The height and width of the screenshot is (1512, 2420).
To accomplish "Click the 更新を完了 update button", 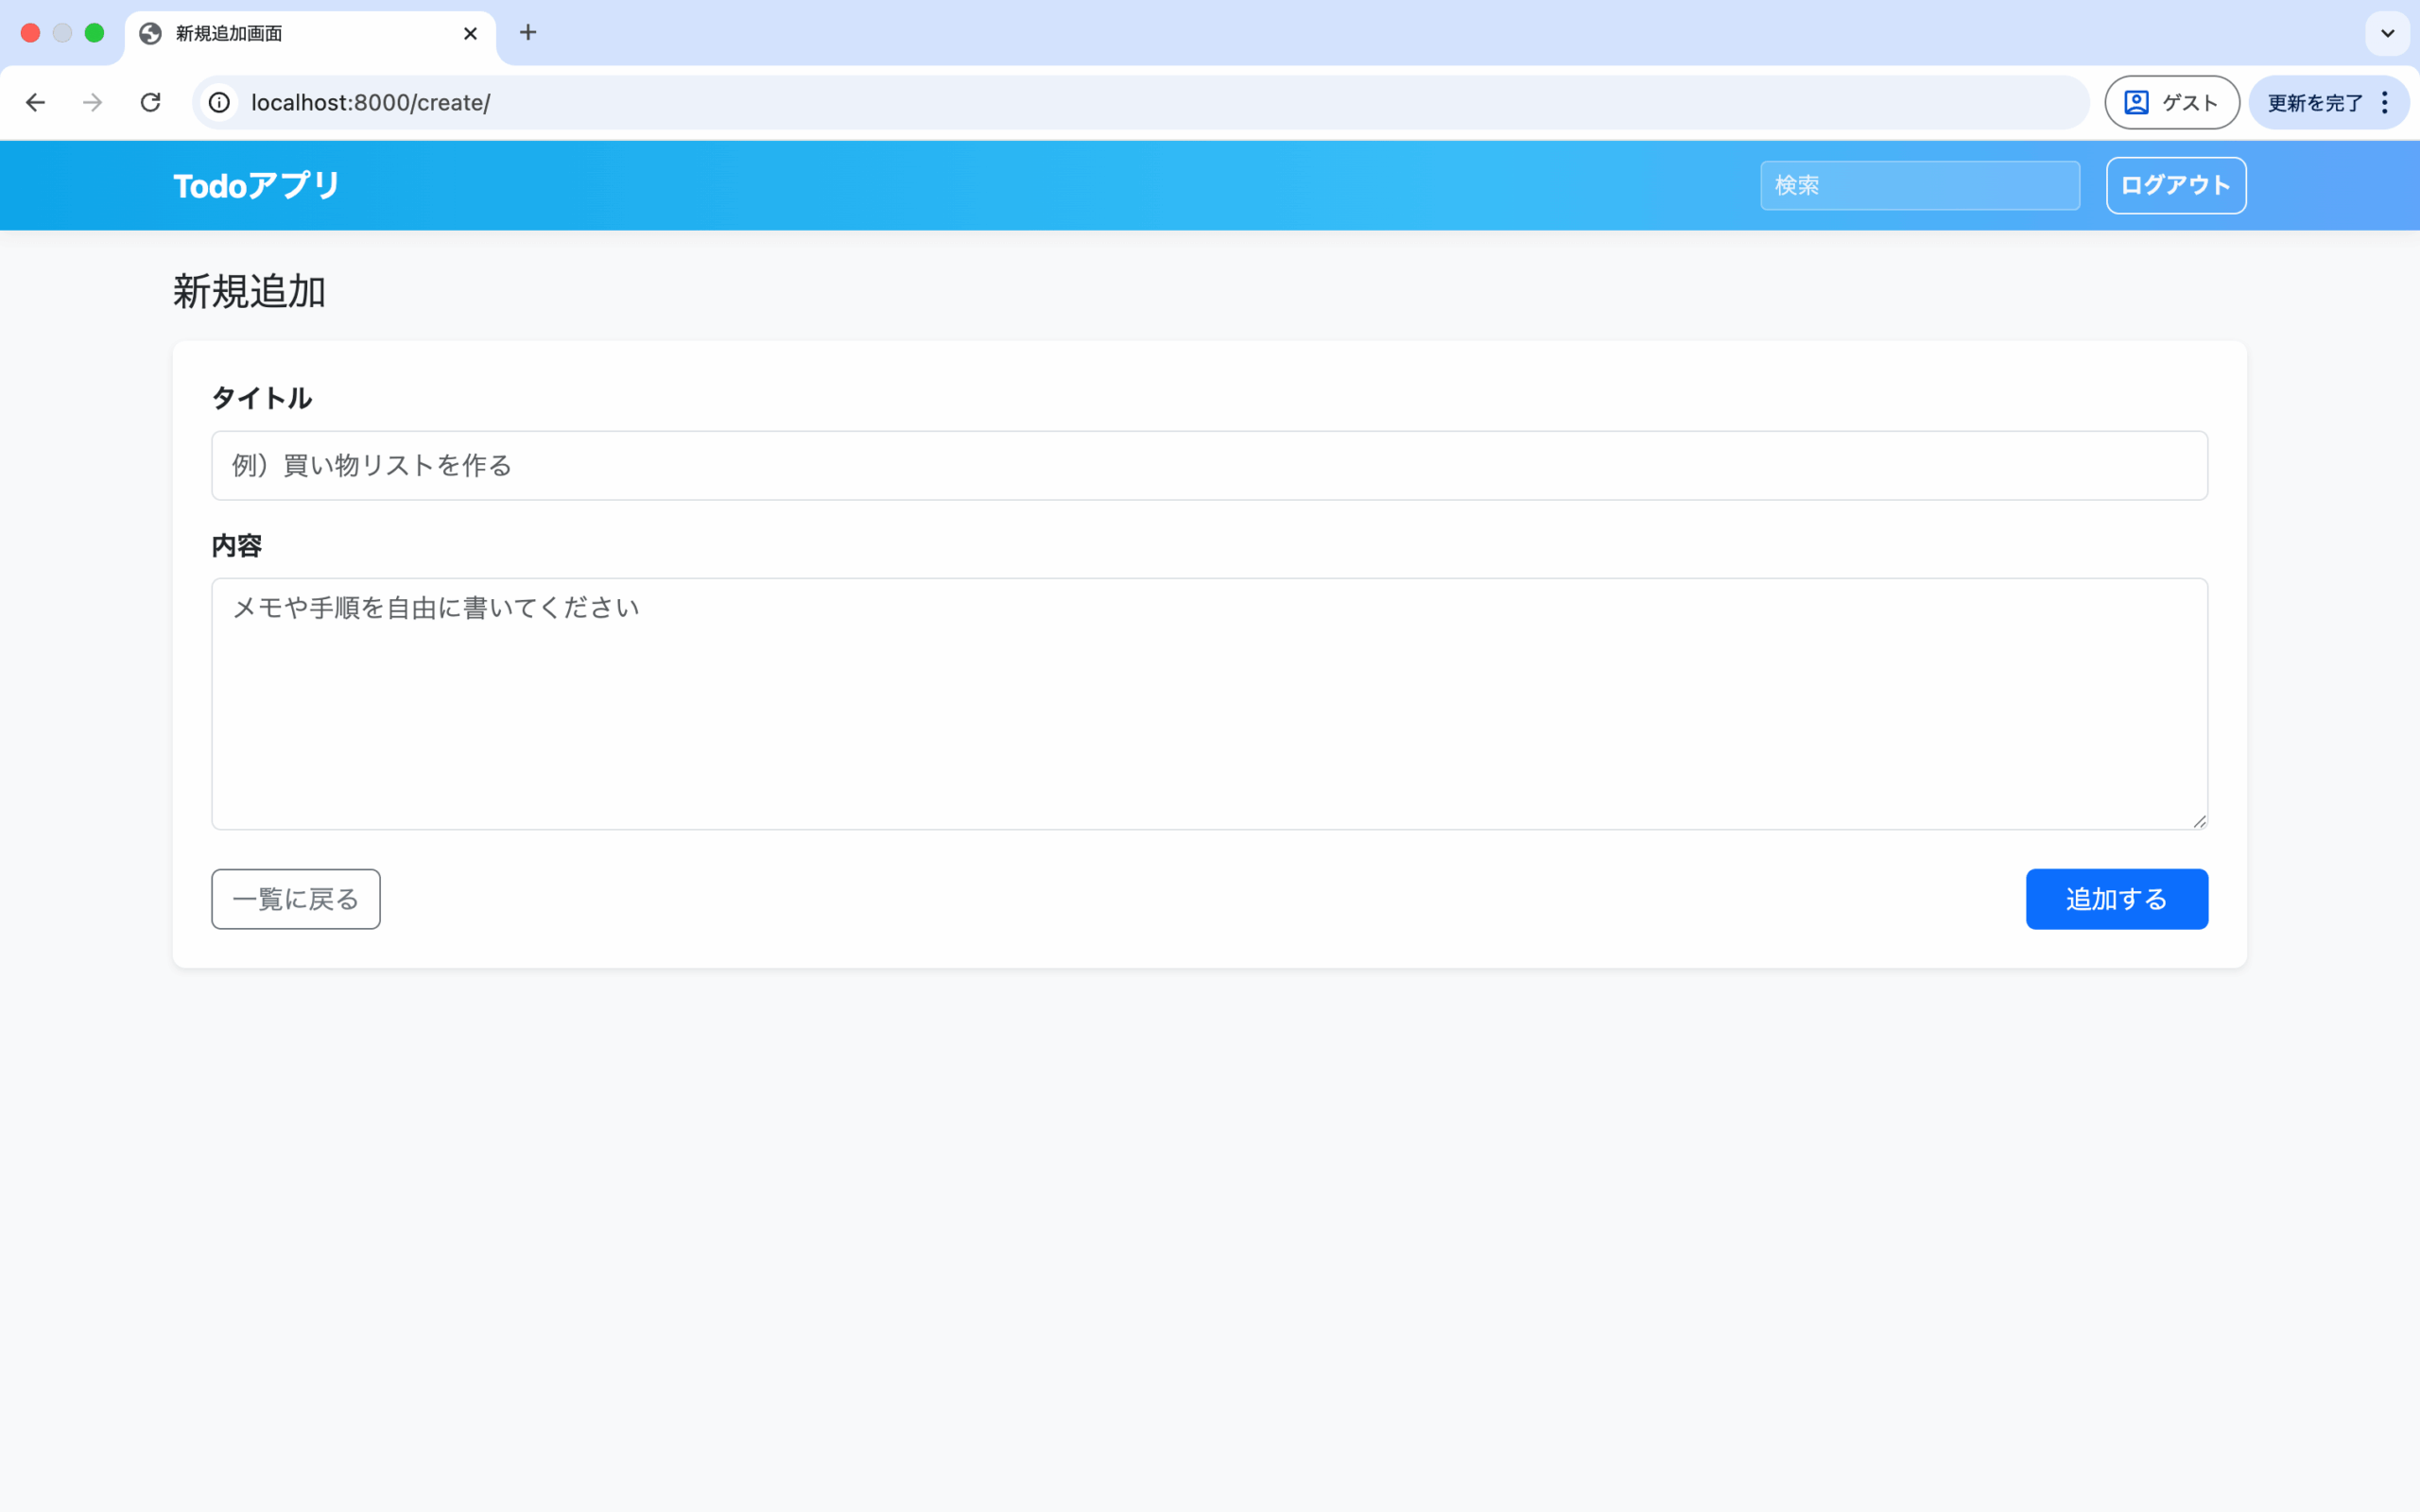I will point(2314,102).
